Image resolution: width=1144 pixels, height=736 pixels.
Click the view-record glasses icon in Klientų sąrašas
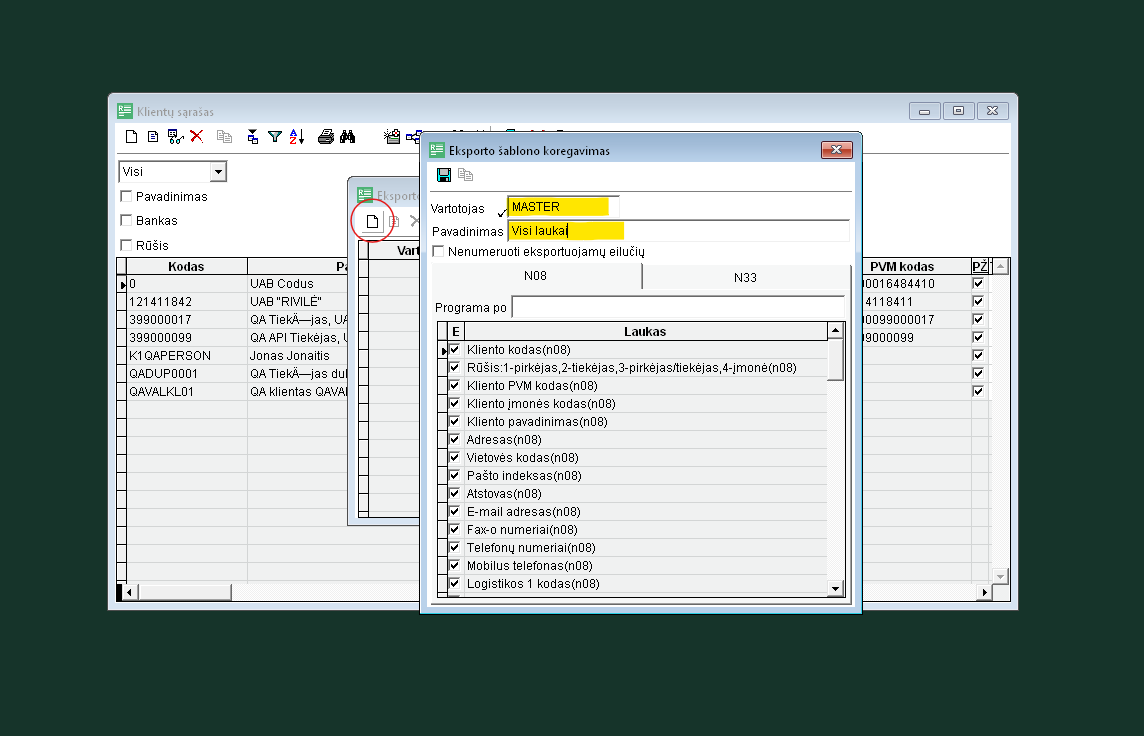[x=175, y=136]
